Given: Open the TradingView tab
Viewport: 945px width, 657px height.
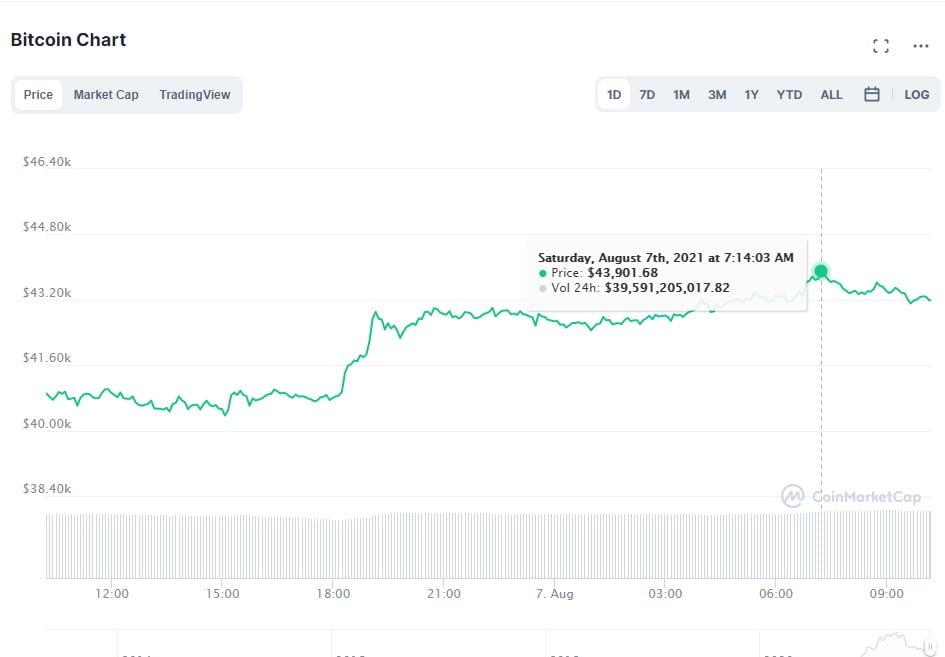Looking at the screenshot, I should (195, 95).
